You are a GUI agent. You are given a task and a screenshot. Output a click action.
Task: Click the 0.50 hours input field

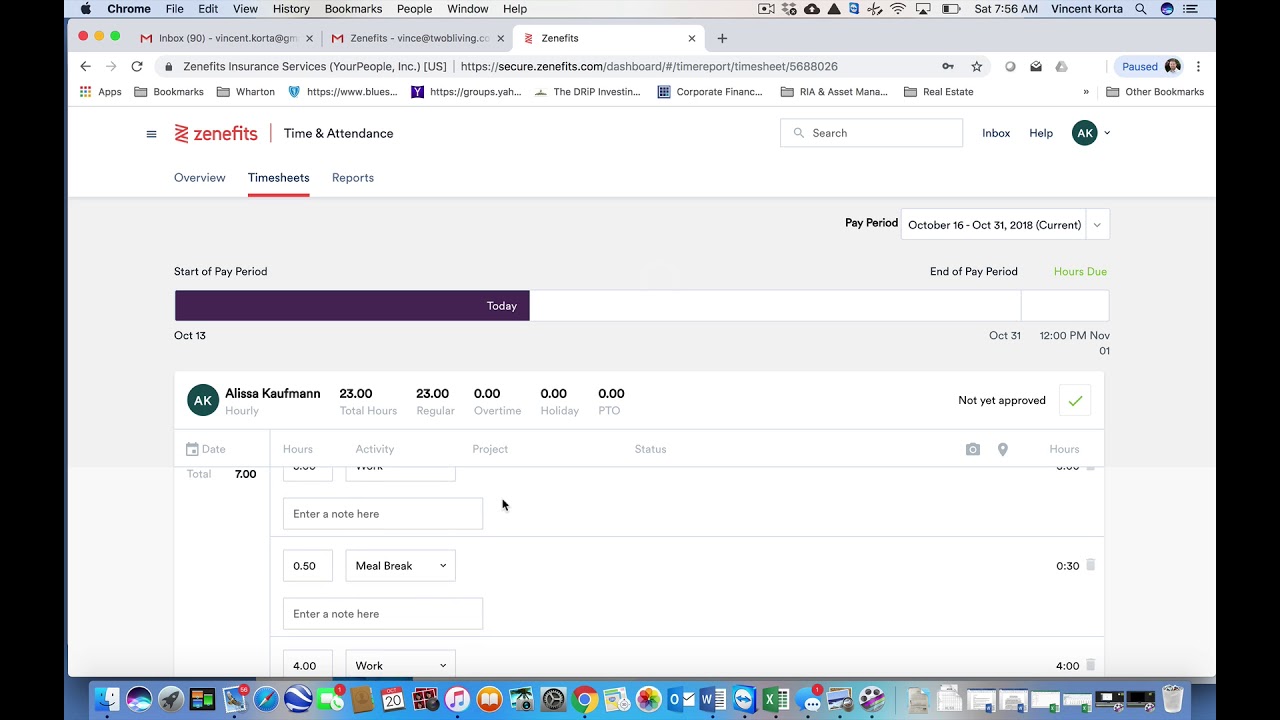[x=307, y=566]
